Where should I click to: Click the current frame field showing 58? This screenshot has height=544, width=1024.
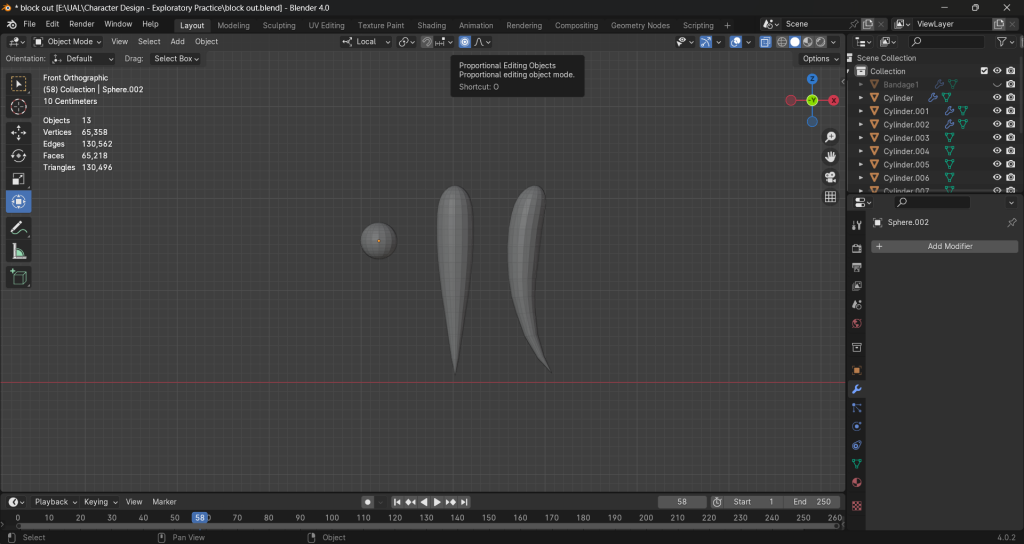tap(682, 502)
